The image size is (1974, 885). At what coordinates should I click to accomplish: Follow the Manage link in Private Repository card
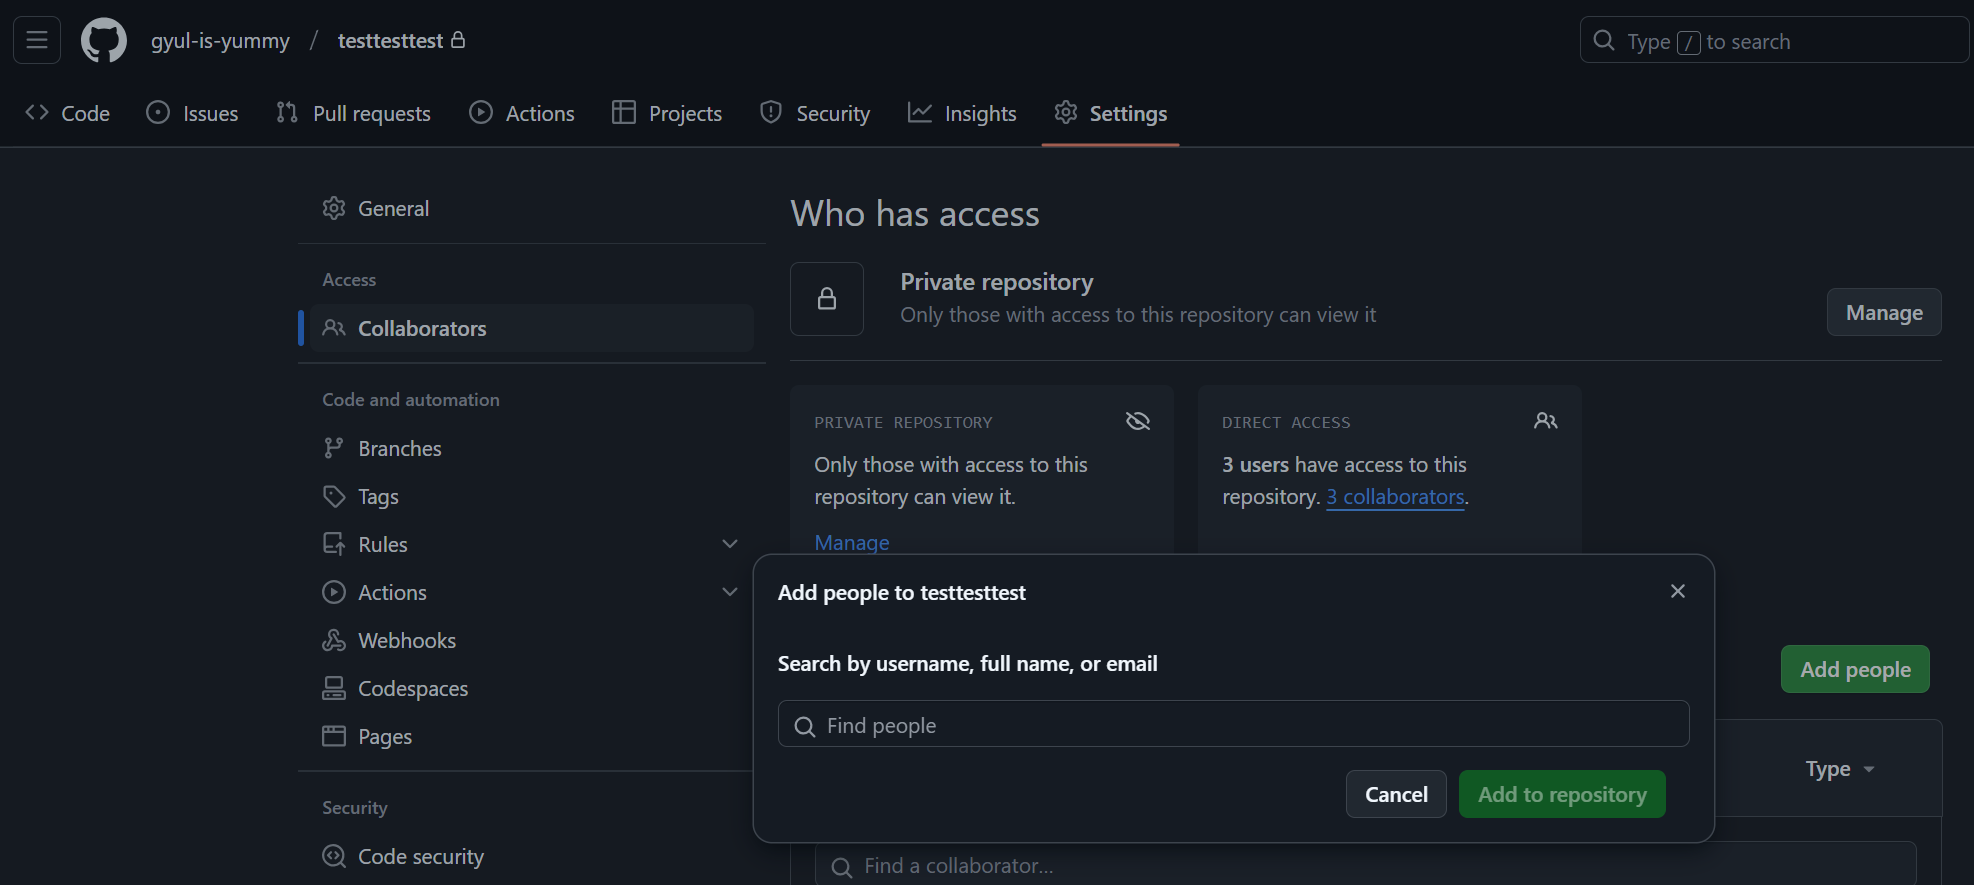tap(852, 543)
